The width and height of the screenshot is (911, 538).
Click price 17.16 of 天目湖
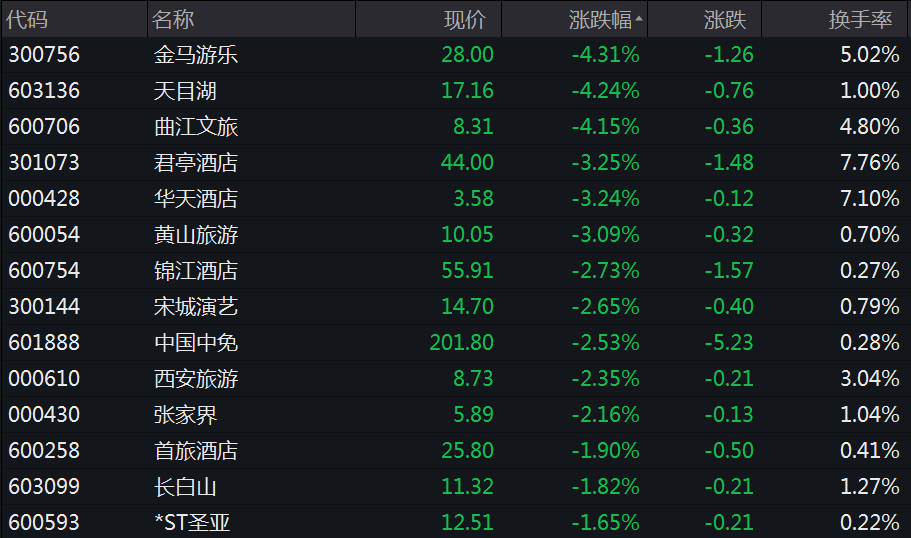pos(467,91)
